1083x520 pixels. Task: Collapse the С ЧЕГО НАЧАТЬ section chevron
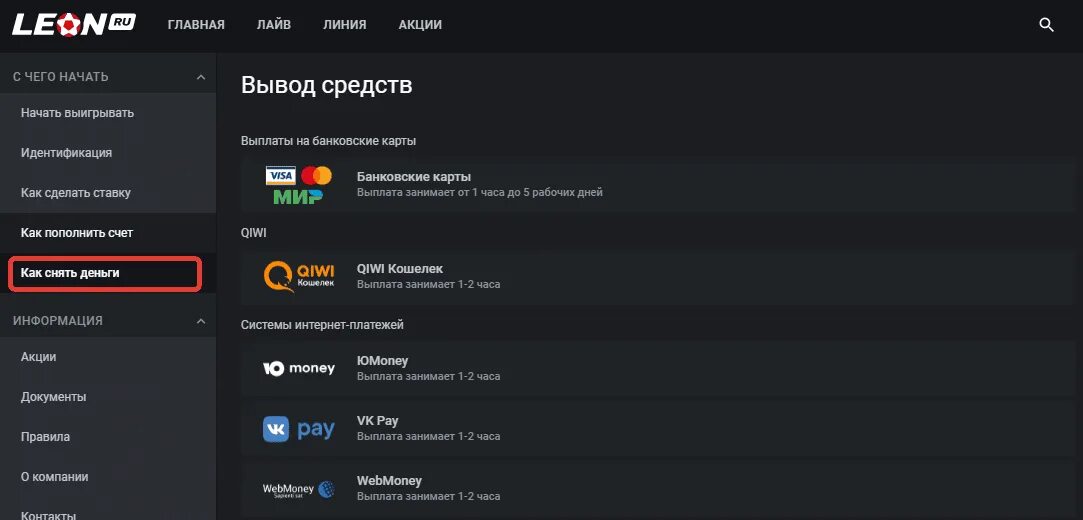201,77
